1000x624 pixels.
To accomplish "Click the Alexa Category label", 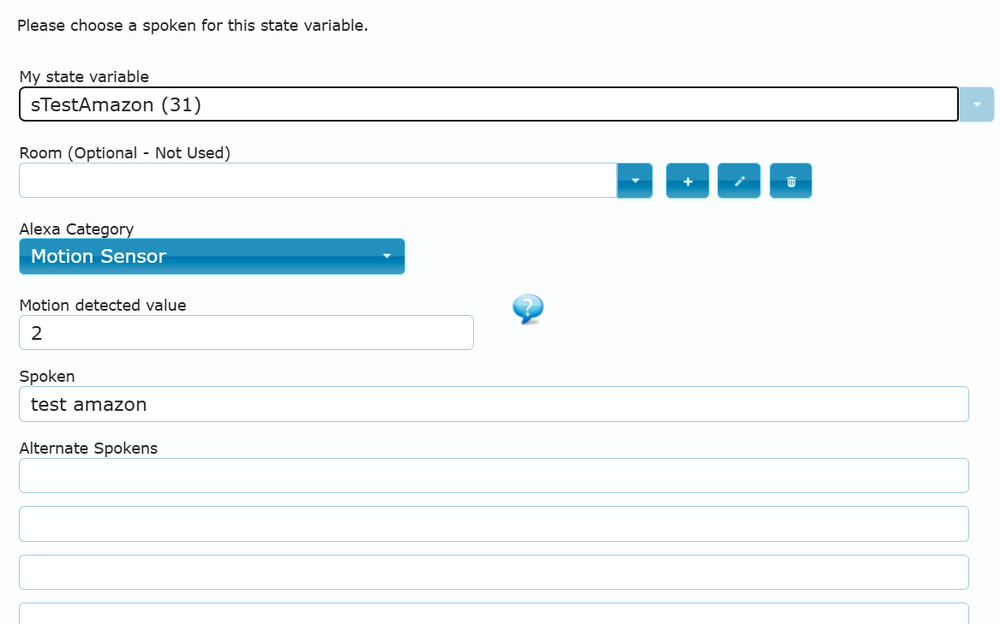I will click(x=76, y=229).
